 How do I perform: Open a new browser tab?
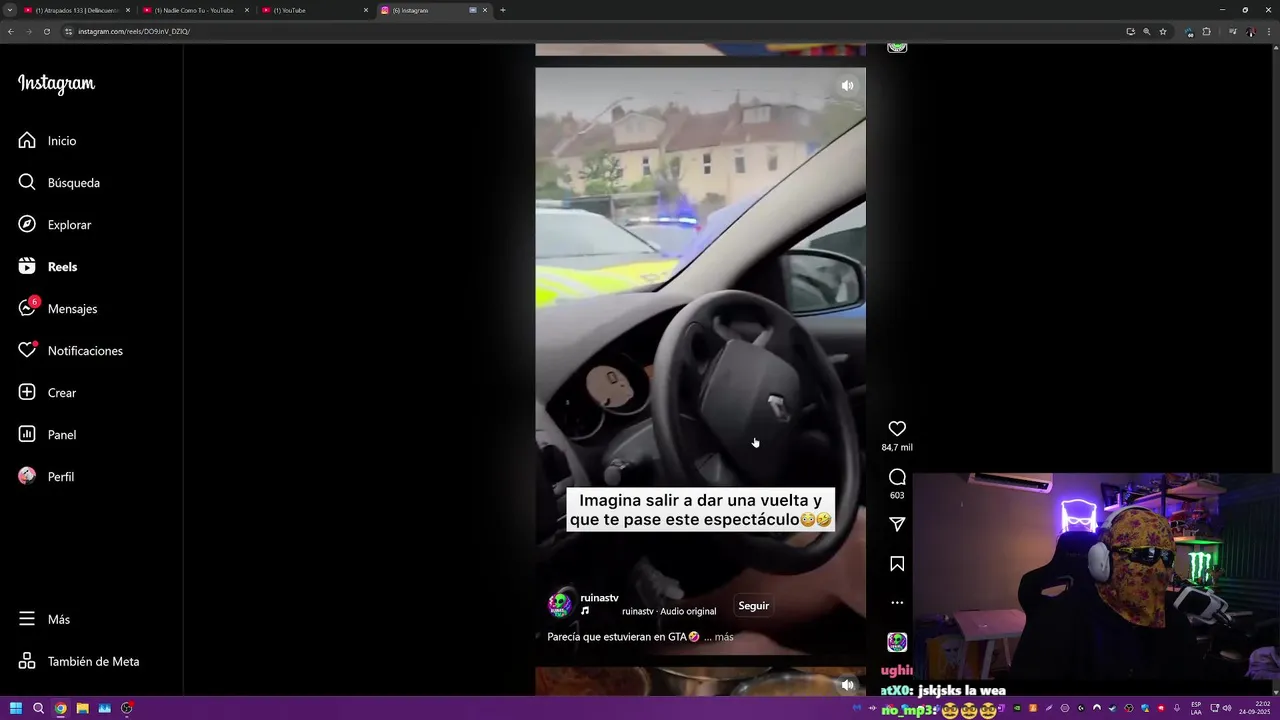pyautogui.click(x=502, y=10)
